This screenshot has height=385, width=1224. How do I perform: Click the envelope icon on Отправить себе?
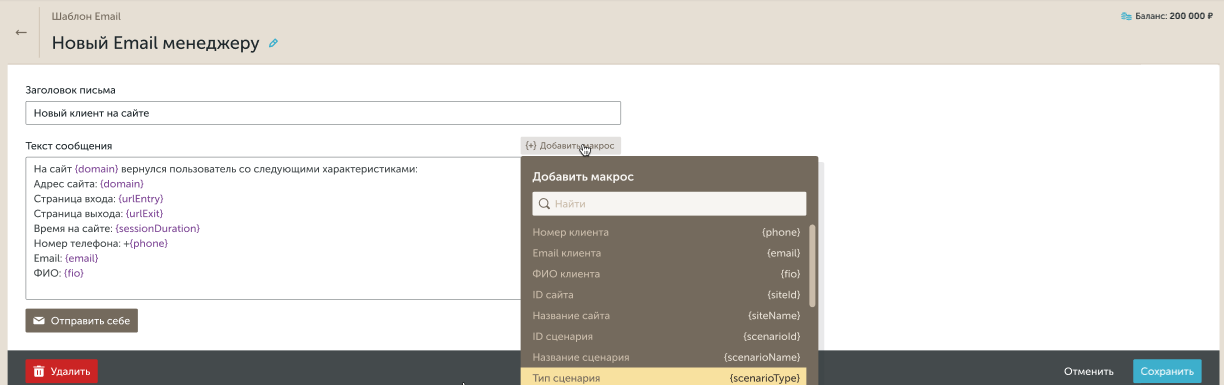coord(39,321)
